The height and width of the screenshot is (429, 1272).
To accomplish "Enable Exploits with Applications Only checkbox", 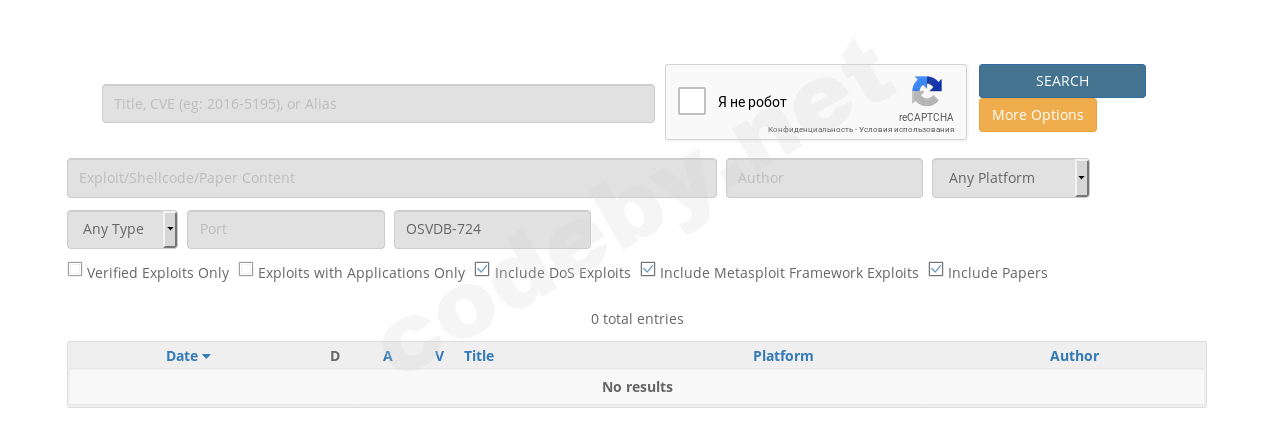I will click(x=246, y=269).
